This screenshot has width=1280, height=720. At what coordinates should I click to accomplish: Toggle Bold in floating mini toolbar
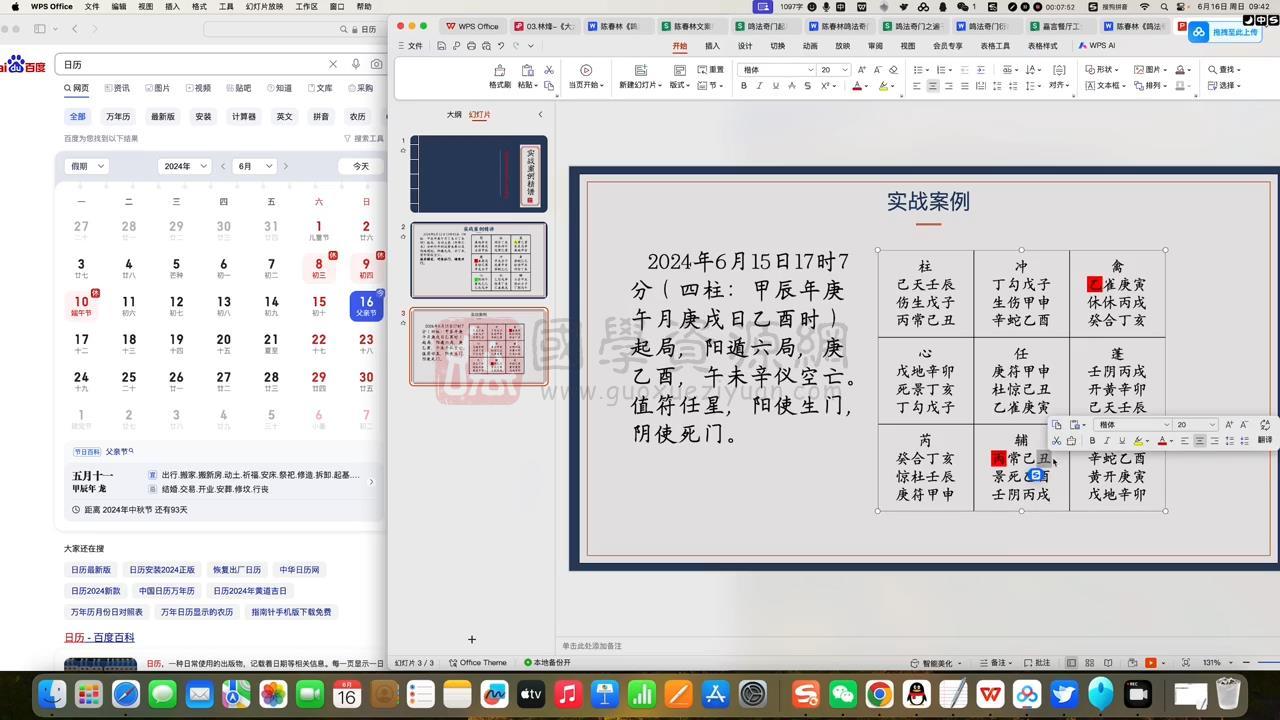pyautogui.click(x=1092, y=440)
